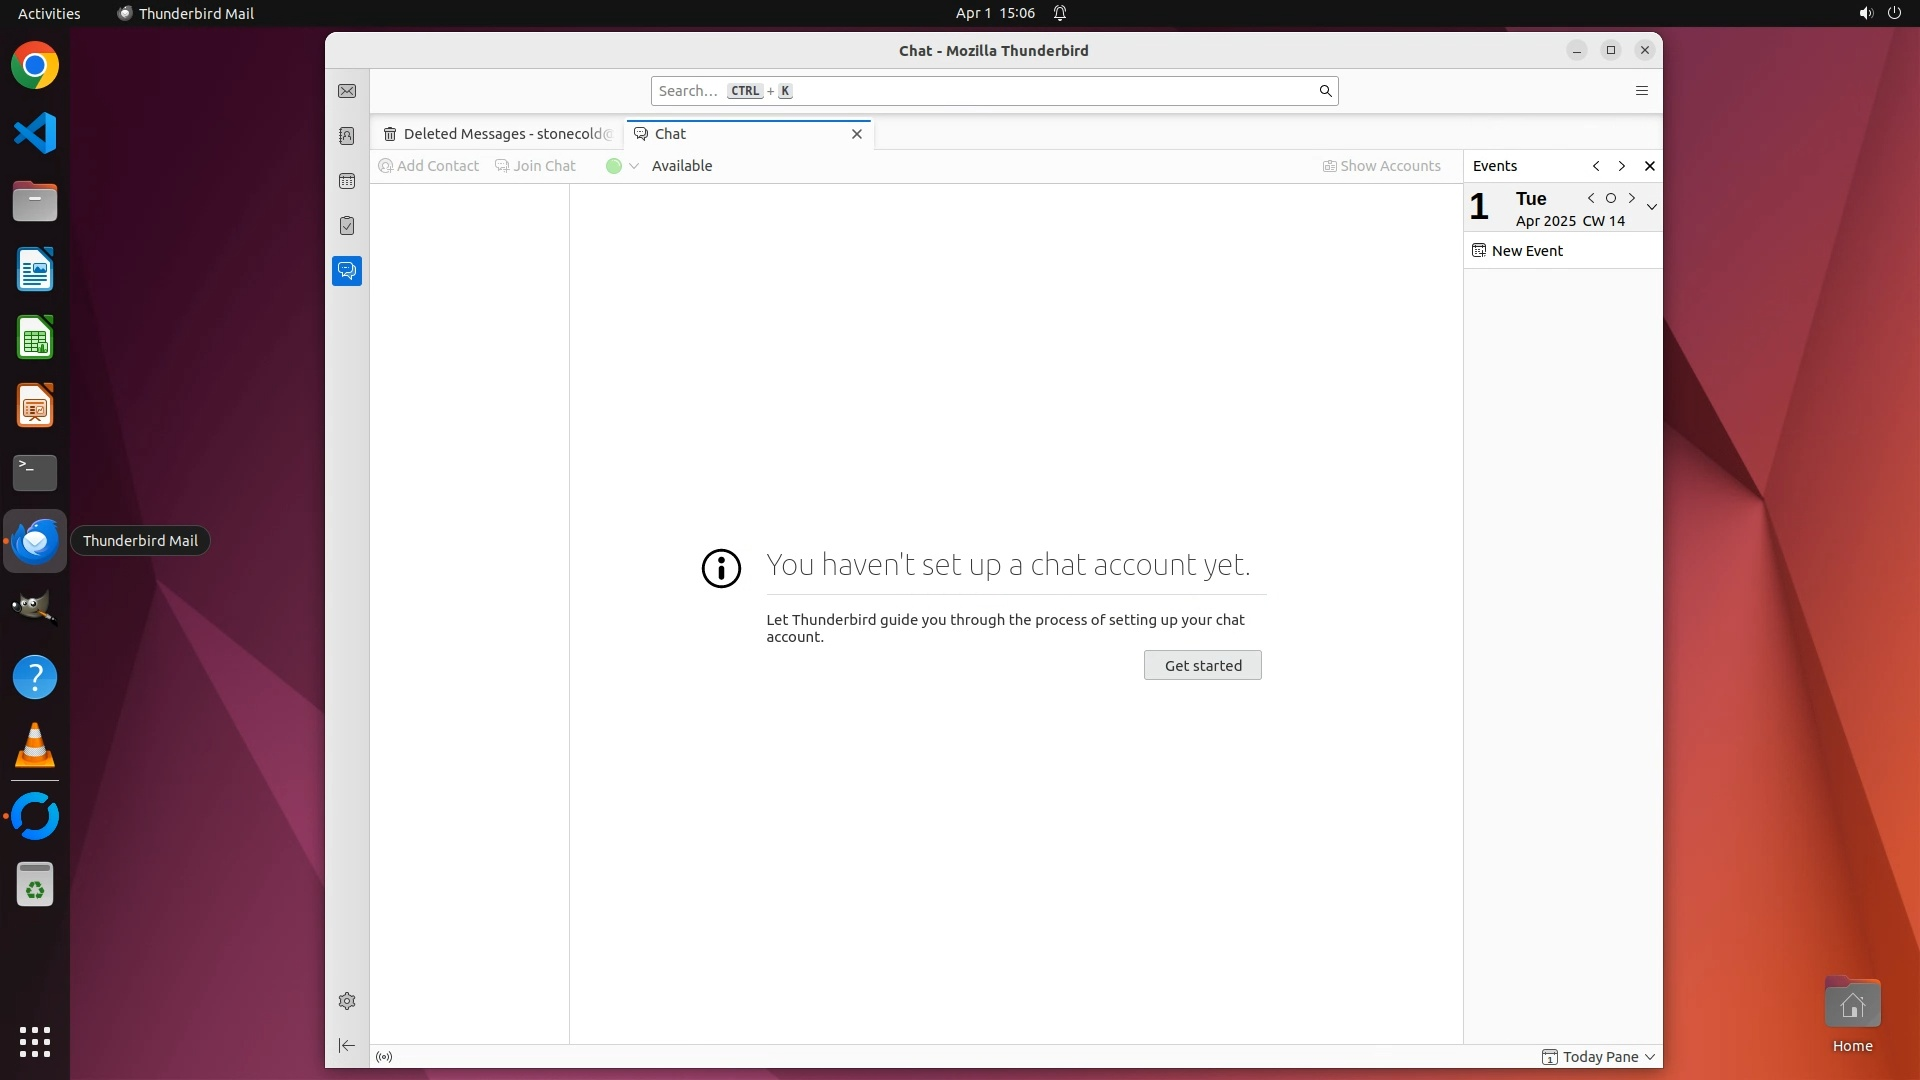Screen dimensions: 1920x1080
Task: Open the chat status dropdown arrow
Action: (x=634, y=166)
